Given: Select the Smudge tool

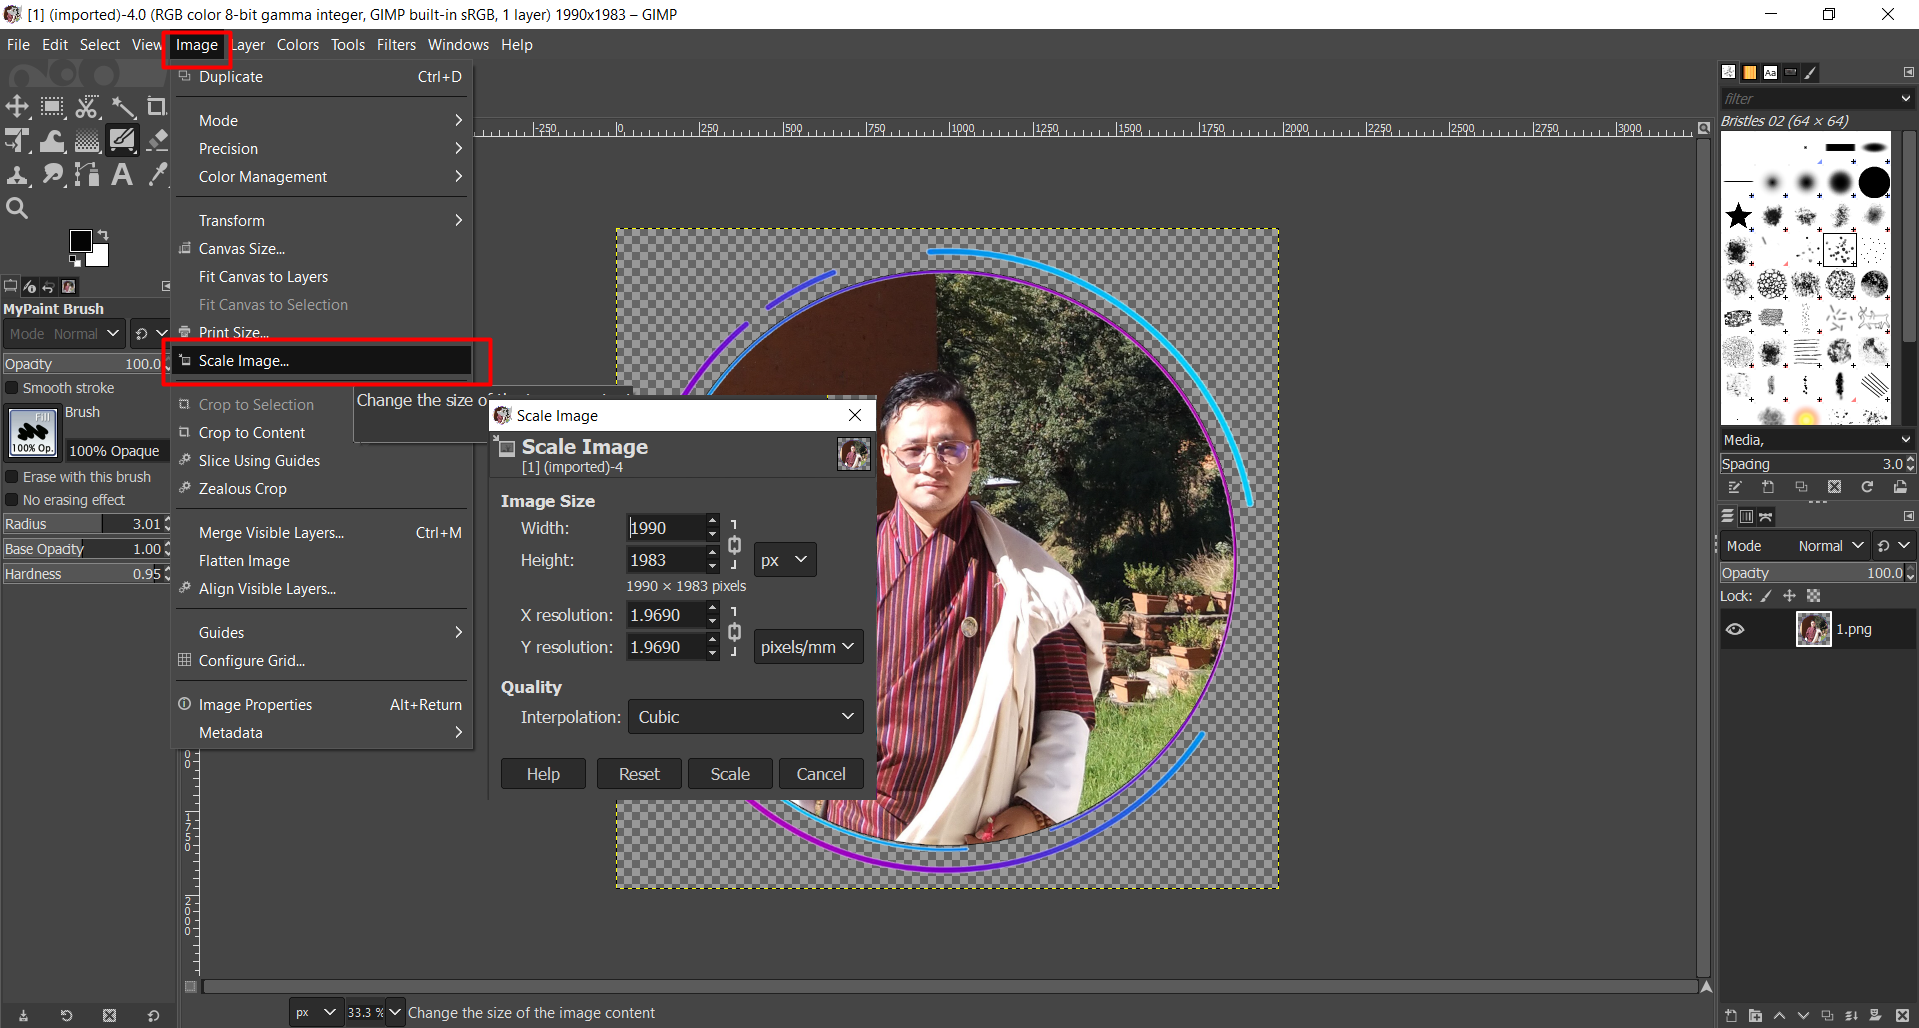Looking at the screenshot, I should point(52,175).
